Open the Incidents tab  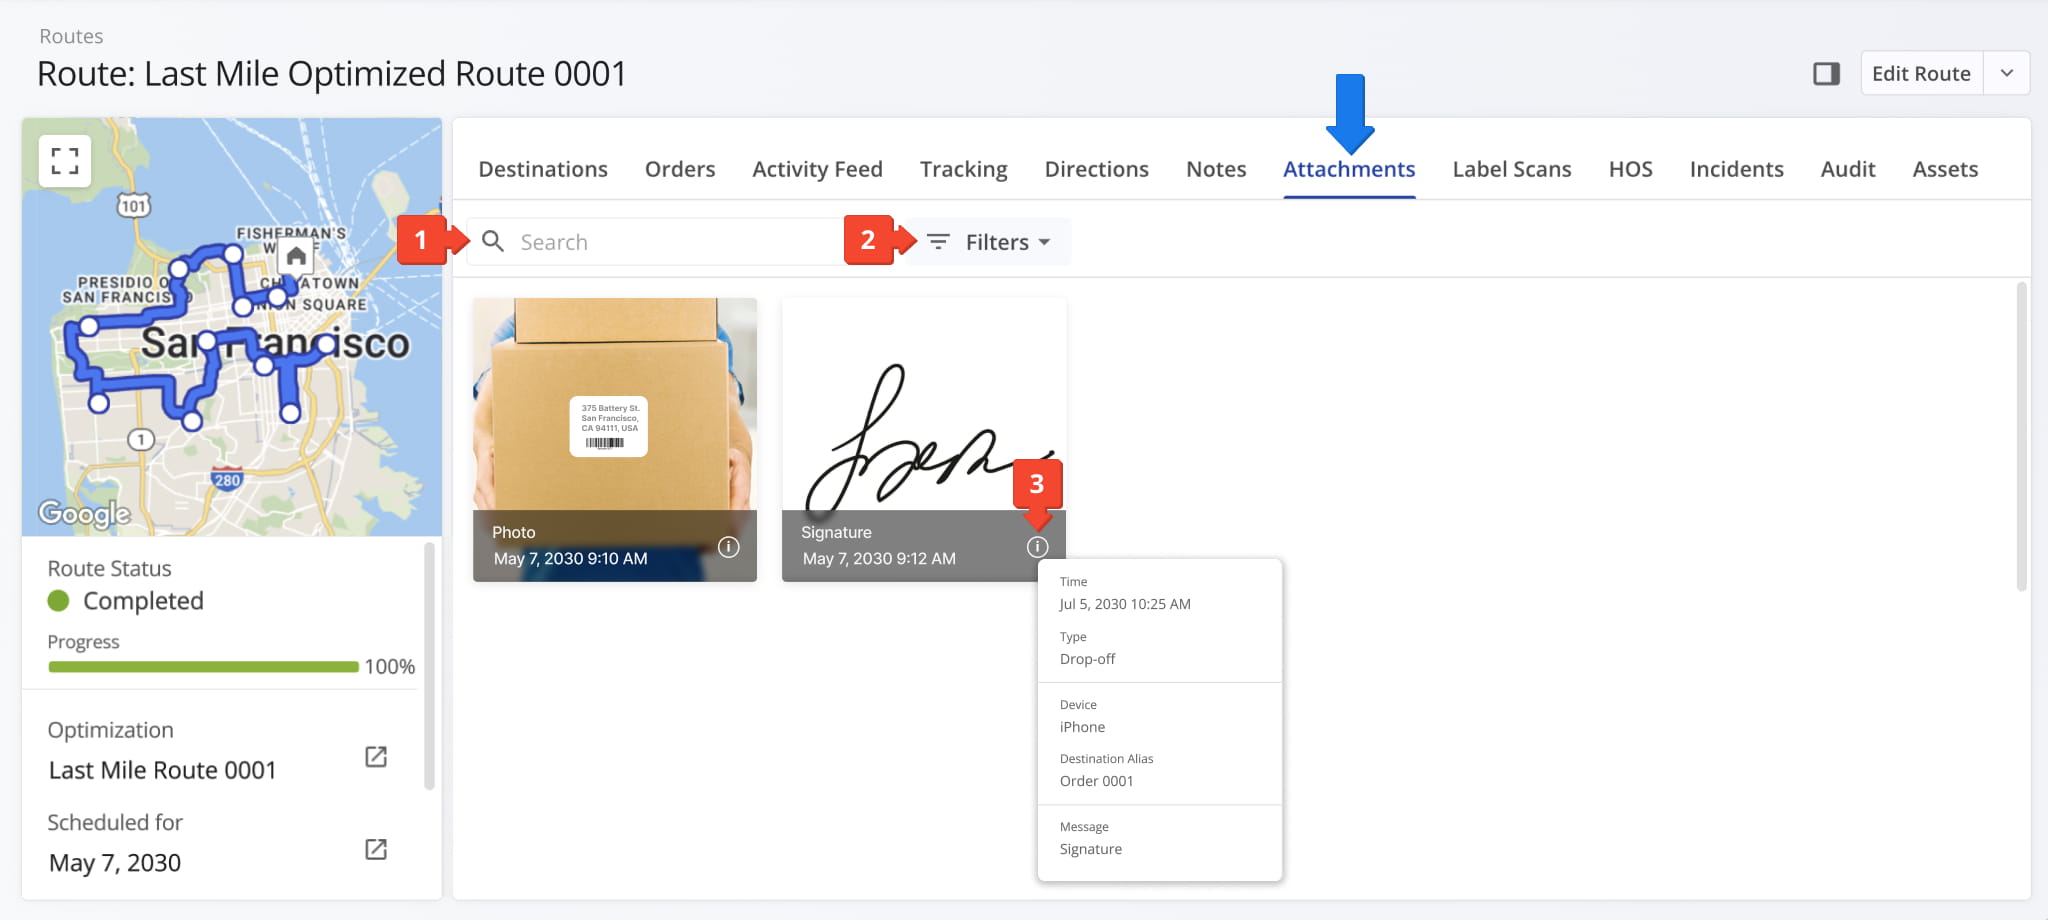tap(1736, 169)
